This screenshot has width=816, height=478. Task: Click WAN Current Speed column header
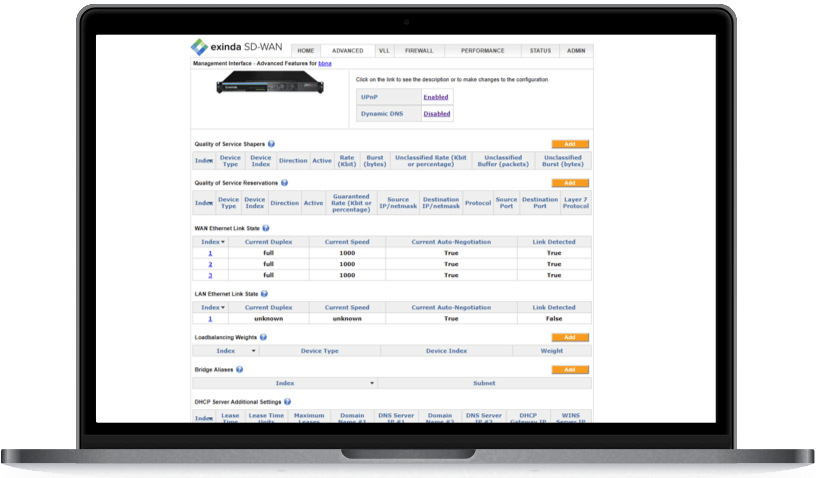click(x=347, y=242)
